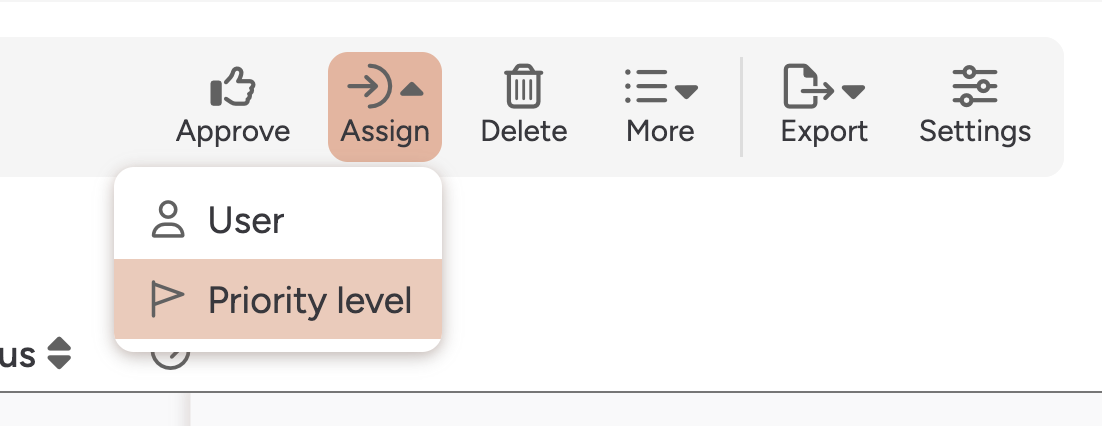Collapse the Assign dropdown using its caret

coord(412,90)
